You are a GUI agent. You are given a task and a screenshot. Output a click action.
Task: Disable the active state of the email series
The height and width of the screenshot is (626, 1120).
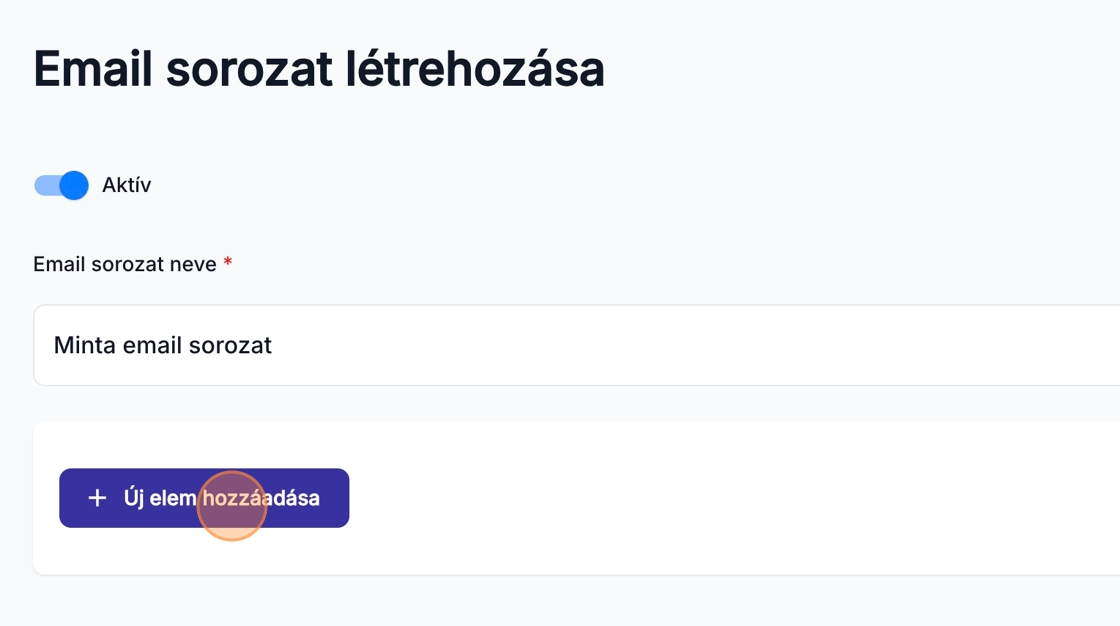point(61,185)
